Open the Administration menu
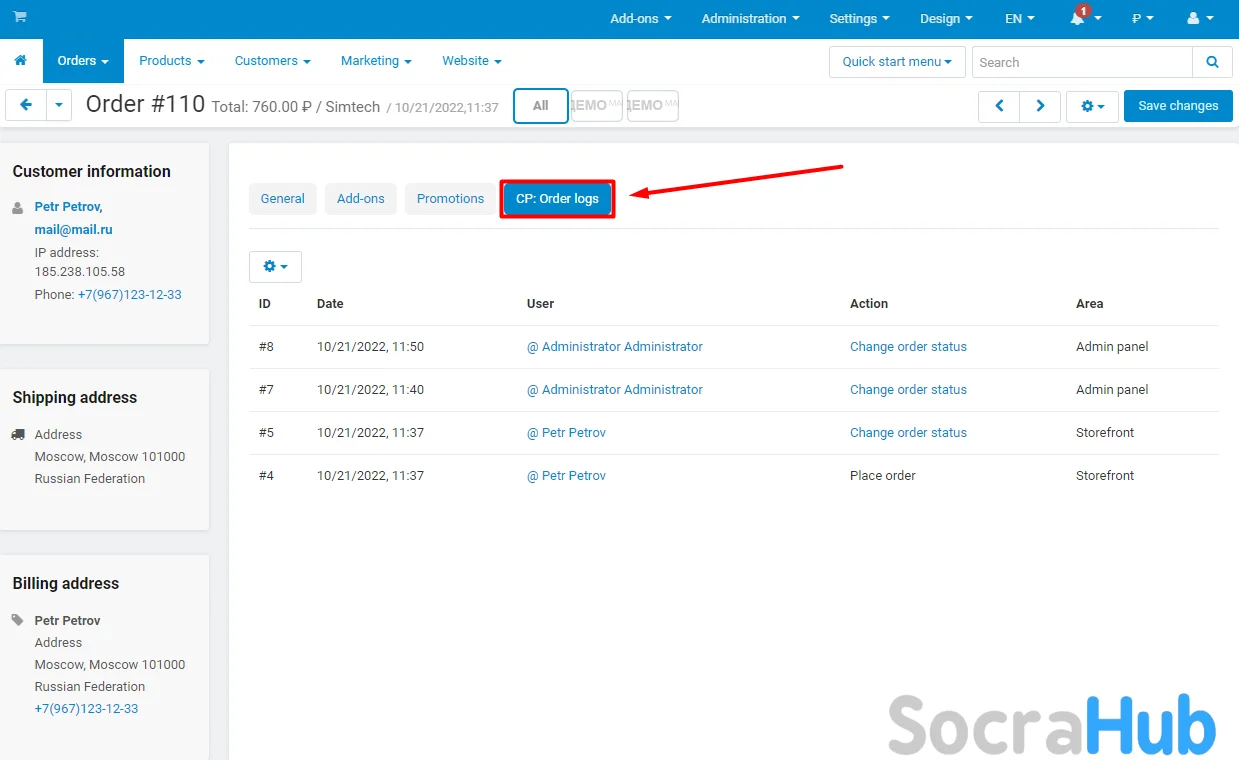This screenshot has height=760, width=1239. click(x=750, y=19)
